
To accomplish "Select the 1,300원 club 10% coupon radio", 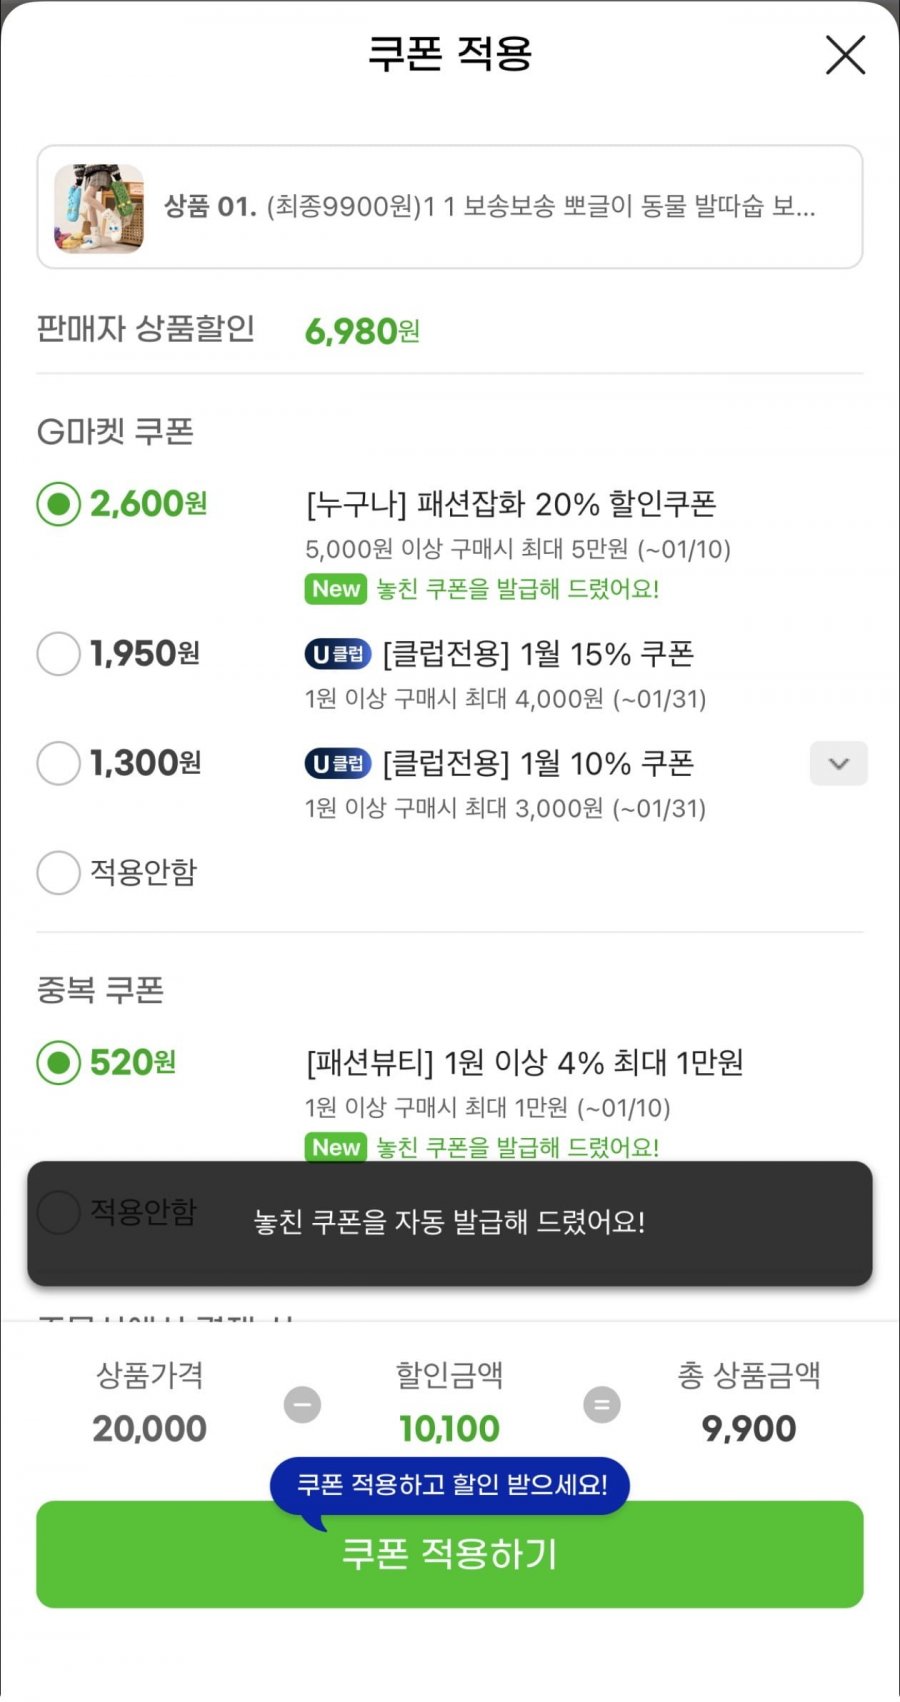I will (x=58, y=764).
